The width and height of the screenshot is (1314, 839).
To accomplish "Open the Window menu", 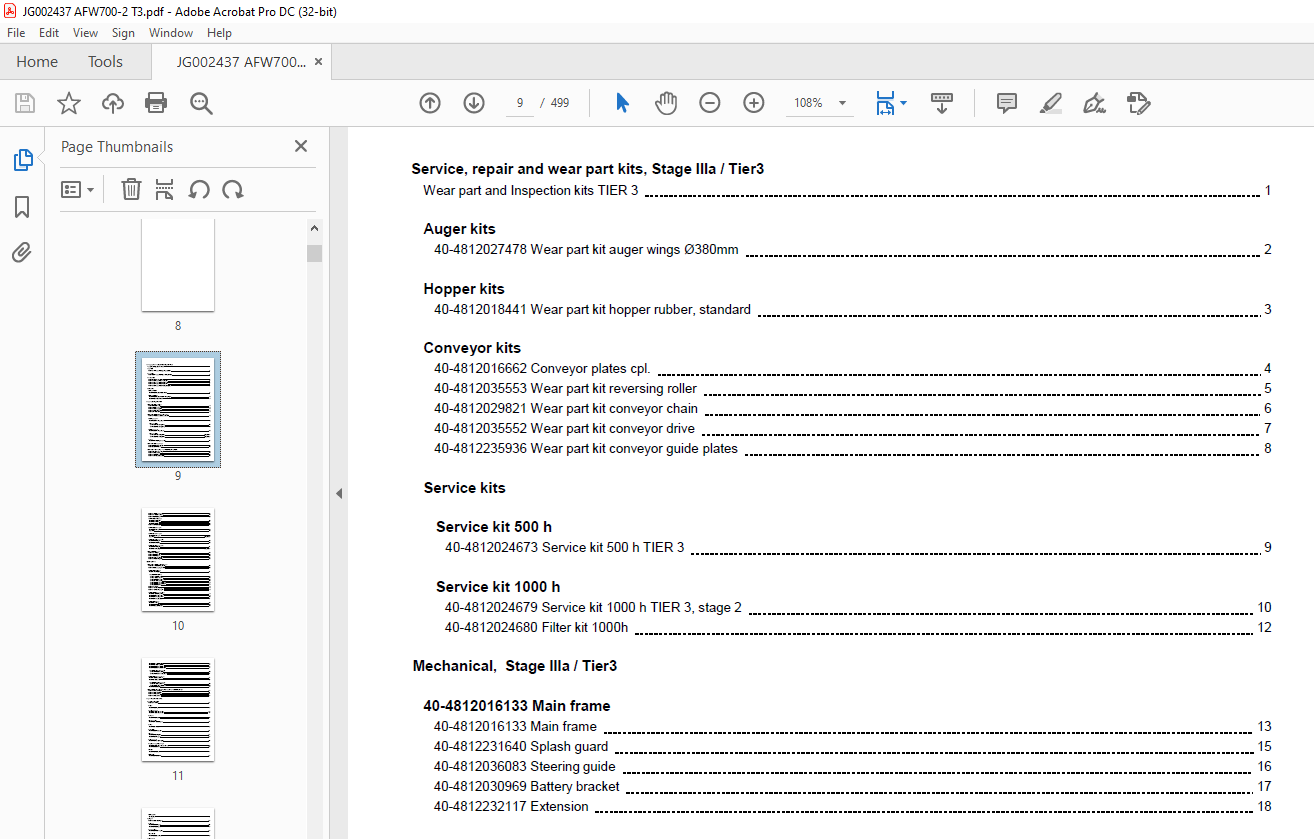I will click(171, 33).
